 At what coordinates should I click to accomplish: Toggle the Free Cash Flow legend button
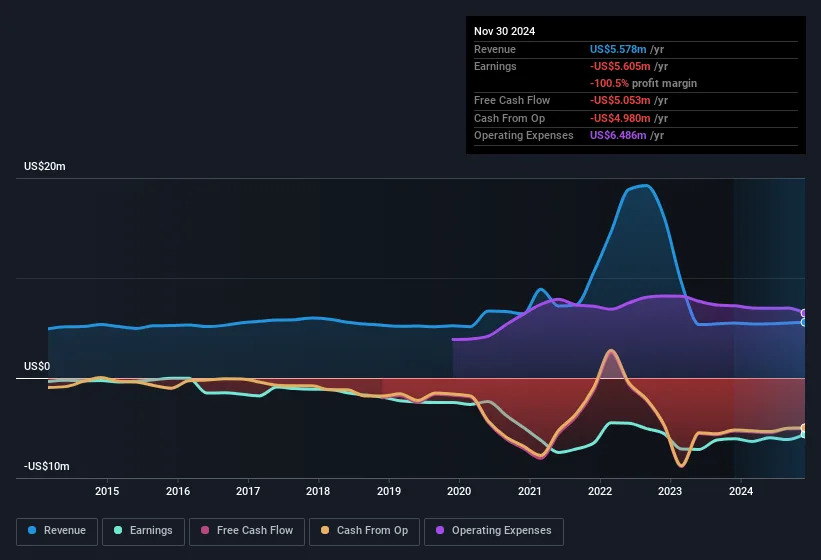(x=247, y=531)
